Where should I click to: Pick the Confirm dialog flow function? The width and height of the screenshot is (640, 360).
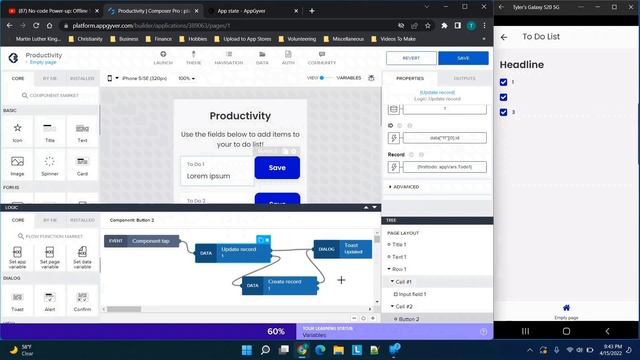[x=82, y=302]
